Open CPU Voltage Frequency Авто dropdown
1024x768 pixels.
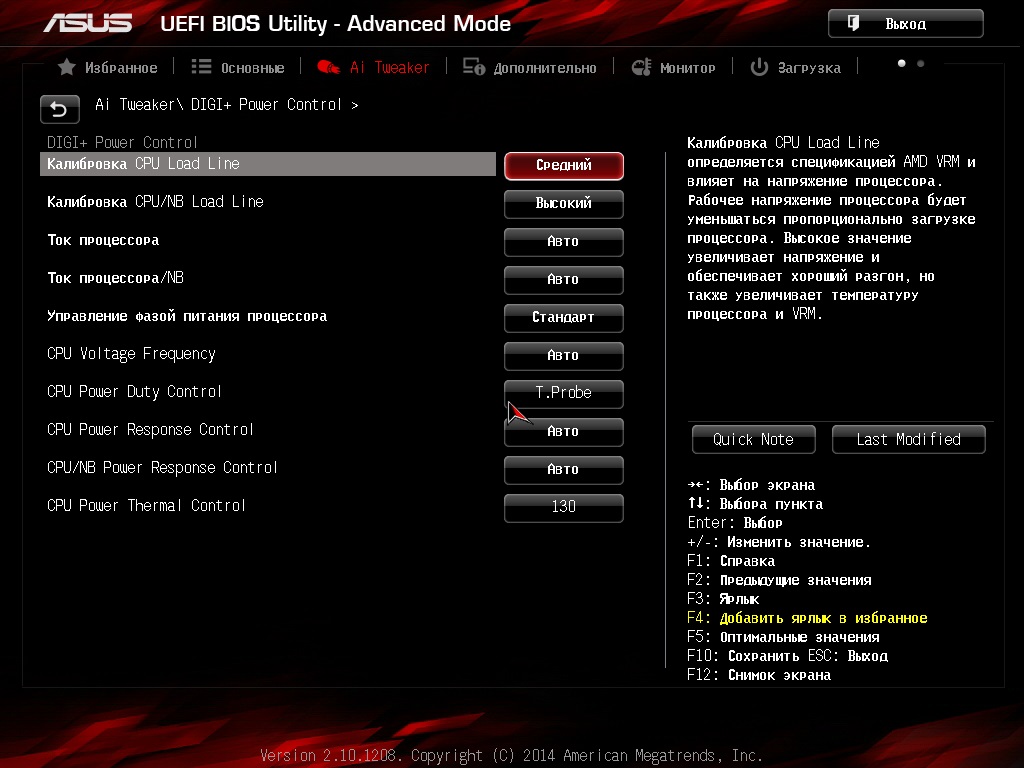[564, 355]
